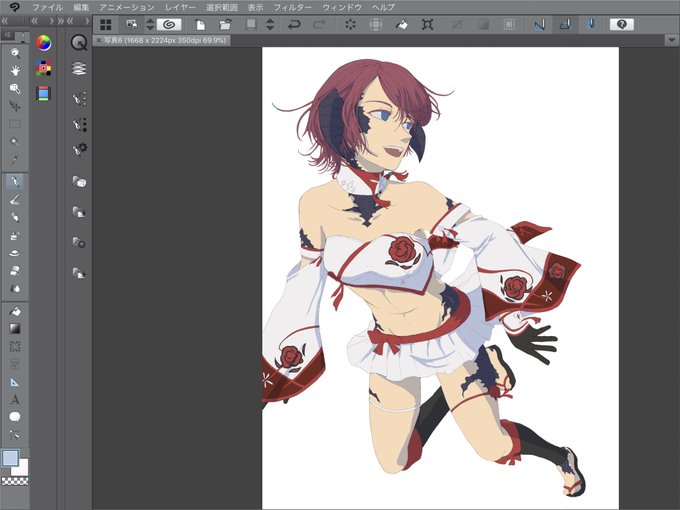
Task: Undo the last action
Action: point(294,25)
